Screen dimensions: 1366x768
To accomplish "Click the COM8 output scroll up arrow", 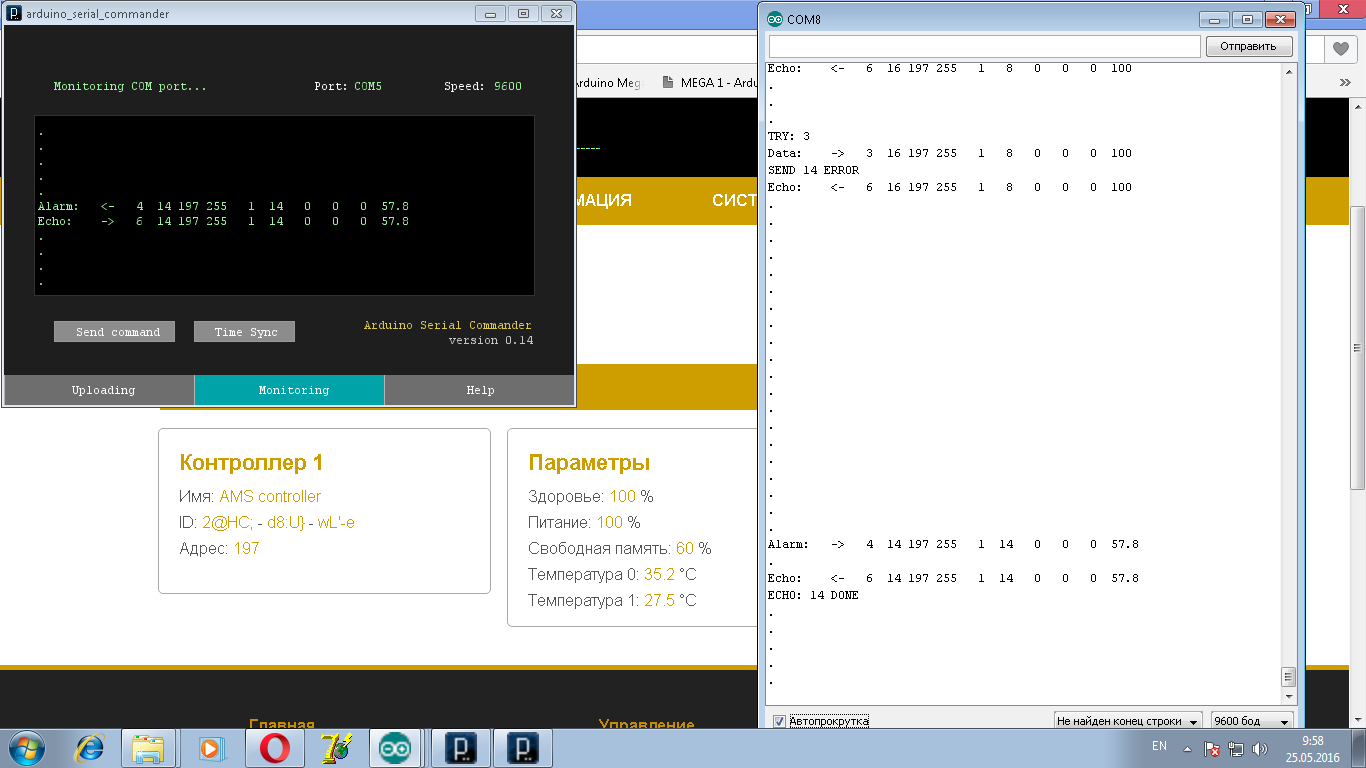I will tap(1289, 70).
